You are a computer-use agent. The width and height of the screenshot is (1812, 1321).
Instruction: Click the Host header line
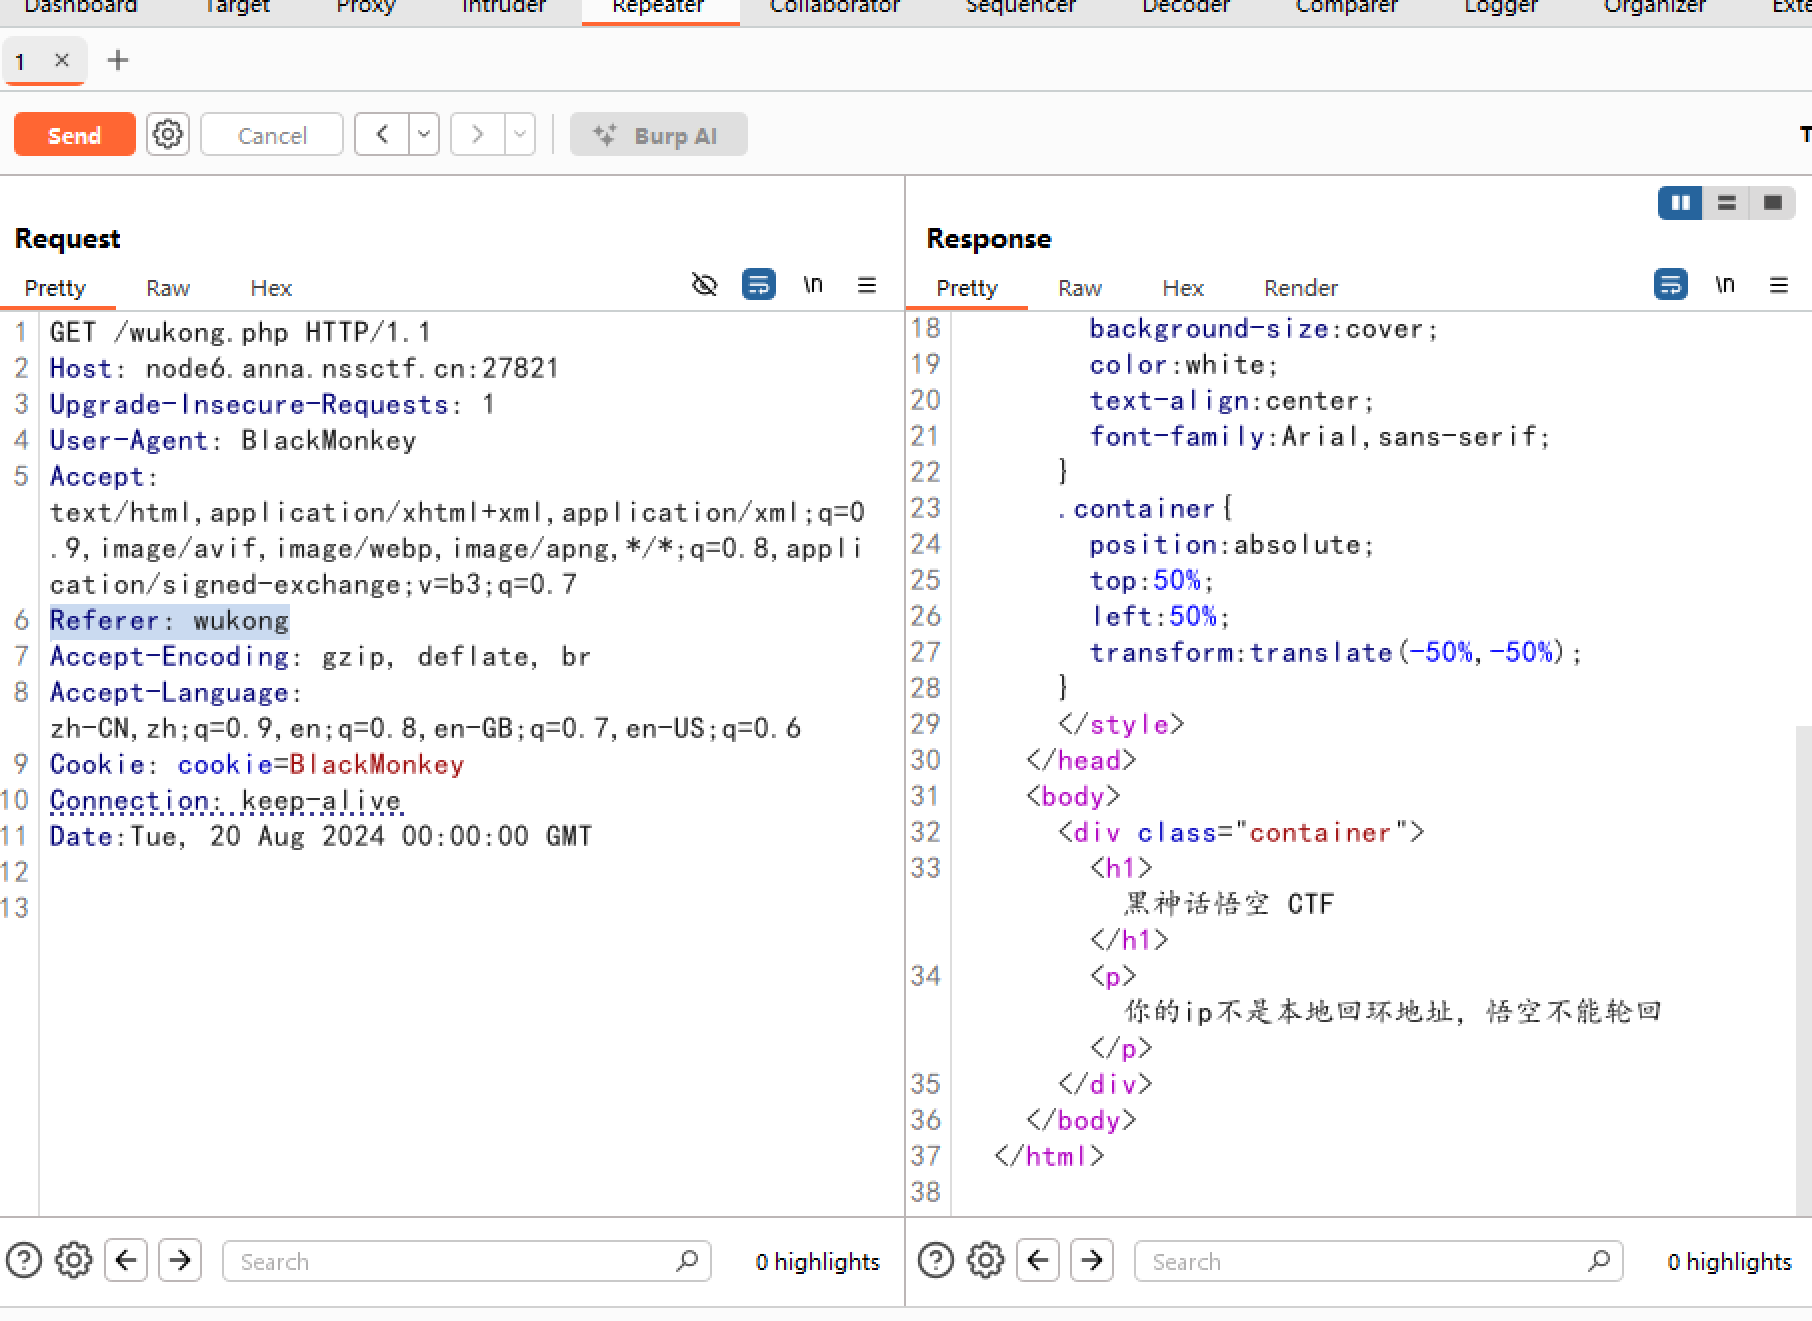(x=304, y=369)
